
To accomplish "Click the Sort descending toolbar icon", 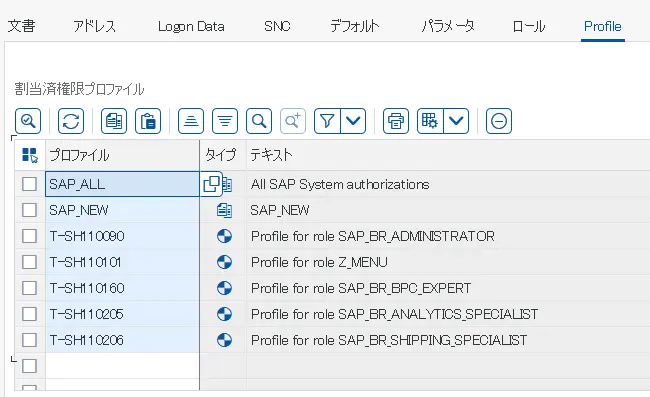I will pos(225,121).
